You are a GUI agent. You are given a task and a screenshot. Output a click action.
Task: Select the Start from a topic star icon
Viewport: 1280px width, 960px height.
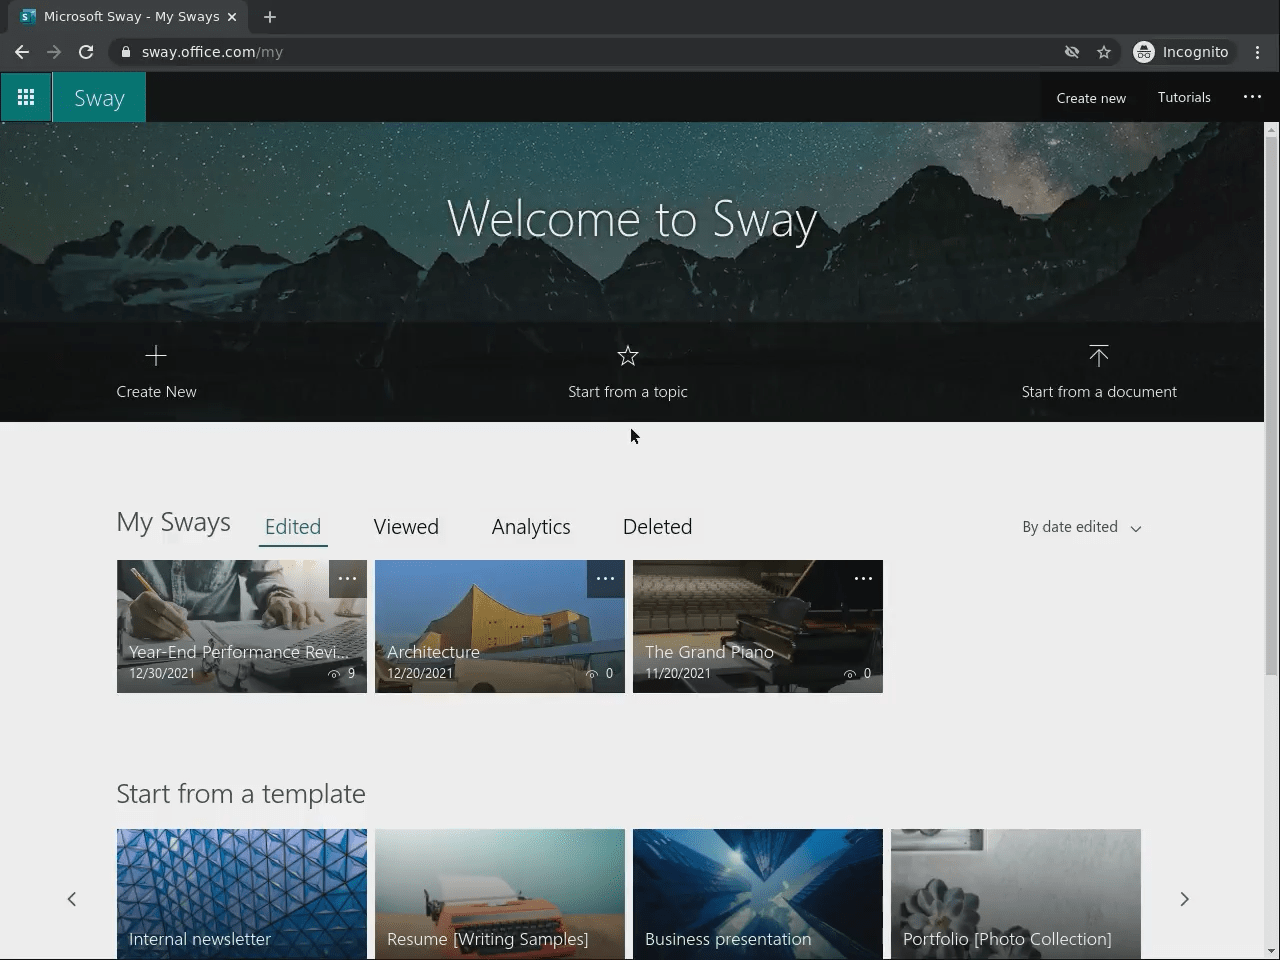click(x=628, y=355)
